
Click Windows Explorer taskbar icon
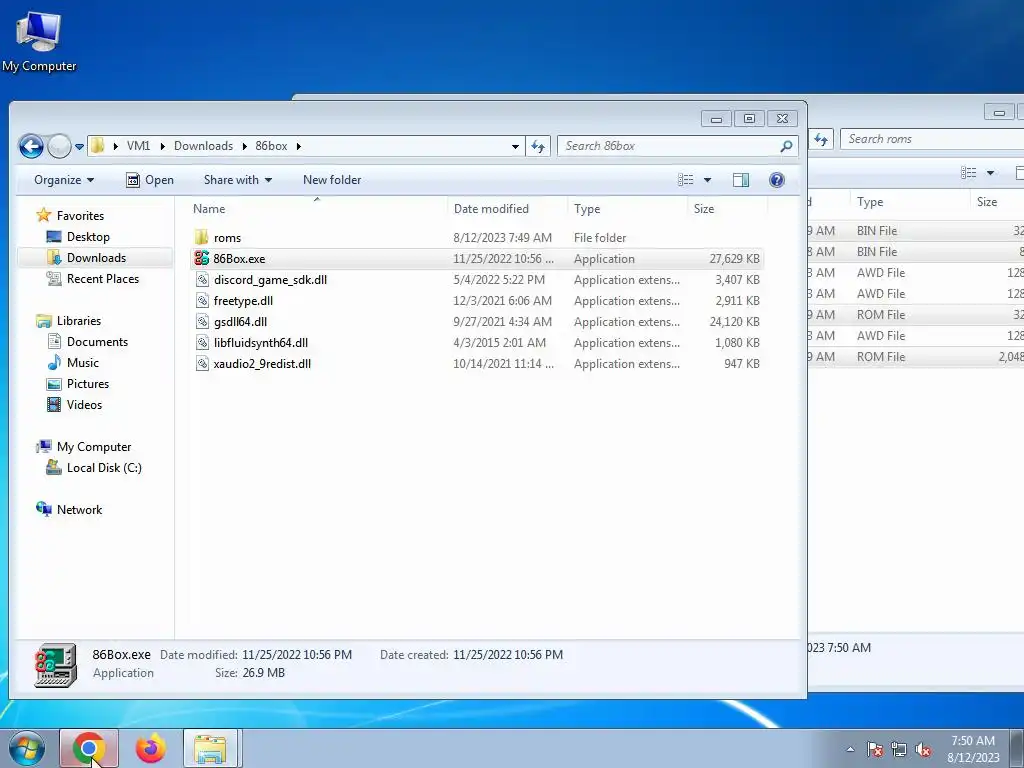pyautogui.click(x=212, y=748)
